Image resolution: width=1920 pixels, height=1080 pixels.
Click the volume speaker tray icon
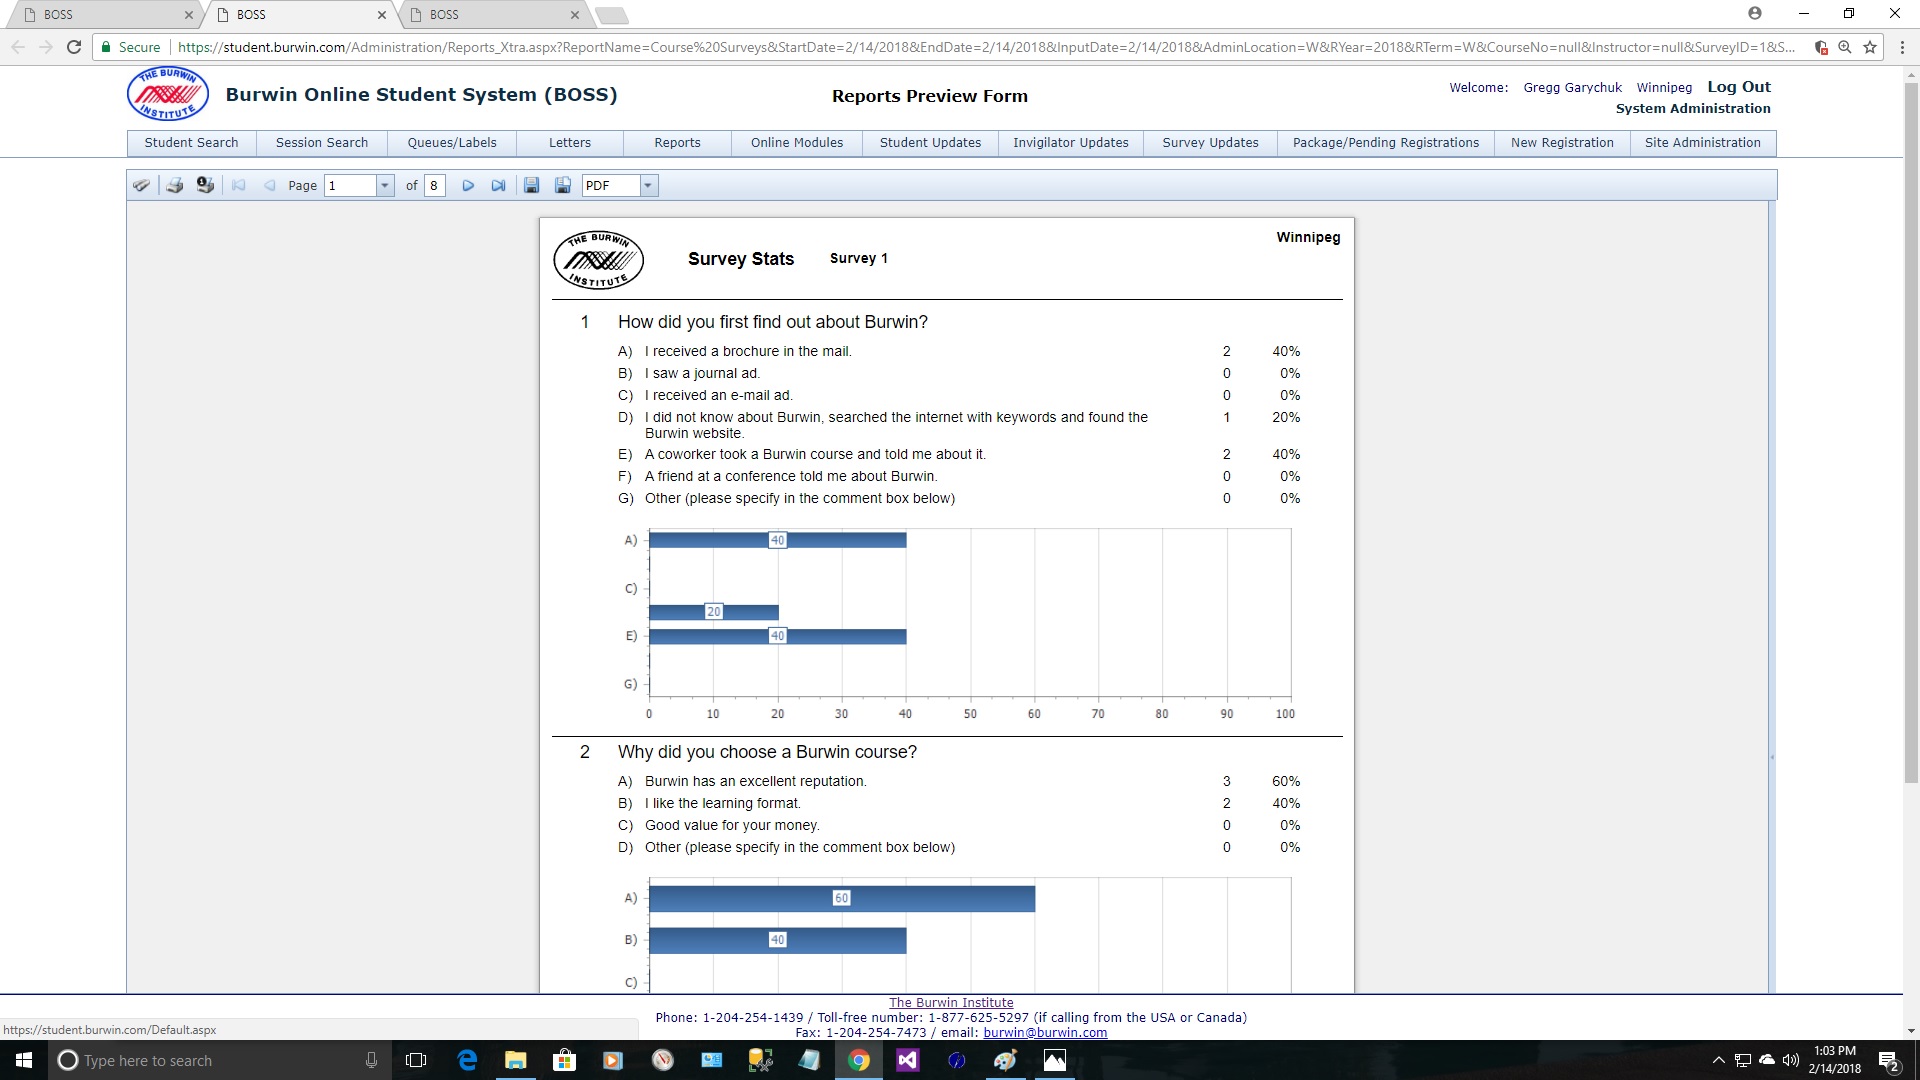coord(1790,1060)
